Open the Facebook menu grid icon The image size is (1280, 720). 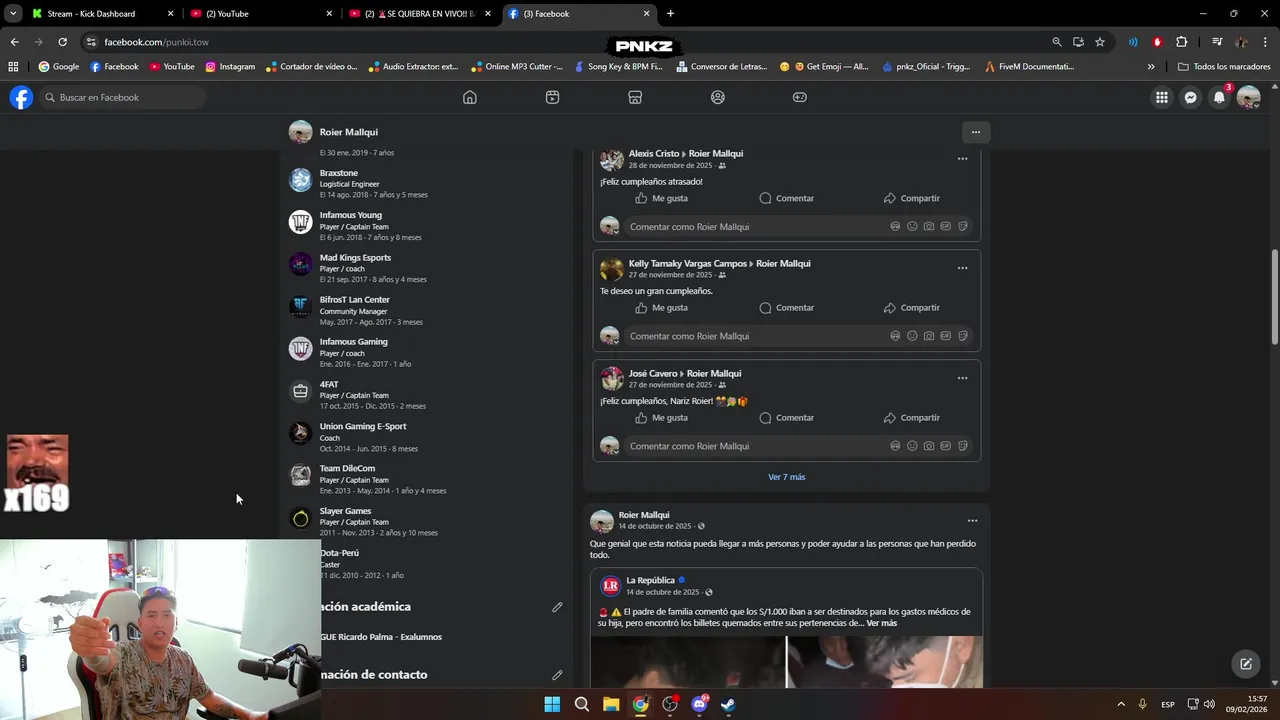point(1161,97)
